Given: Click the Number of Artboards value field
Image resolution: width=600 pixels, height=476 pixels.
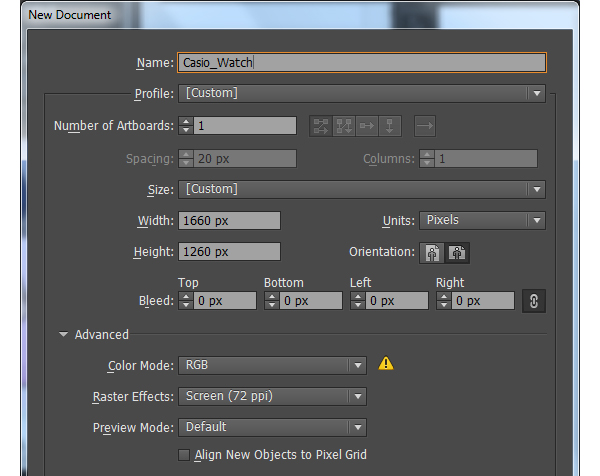Looking at the screenshot, I should (245, 126).
